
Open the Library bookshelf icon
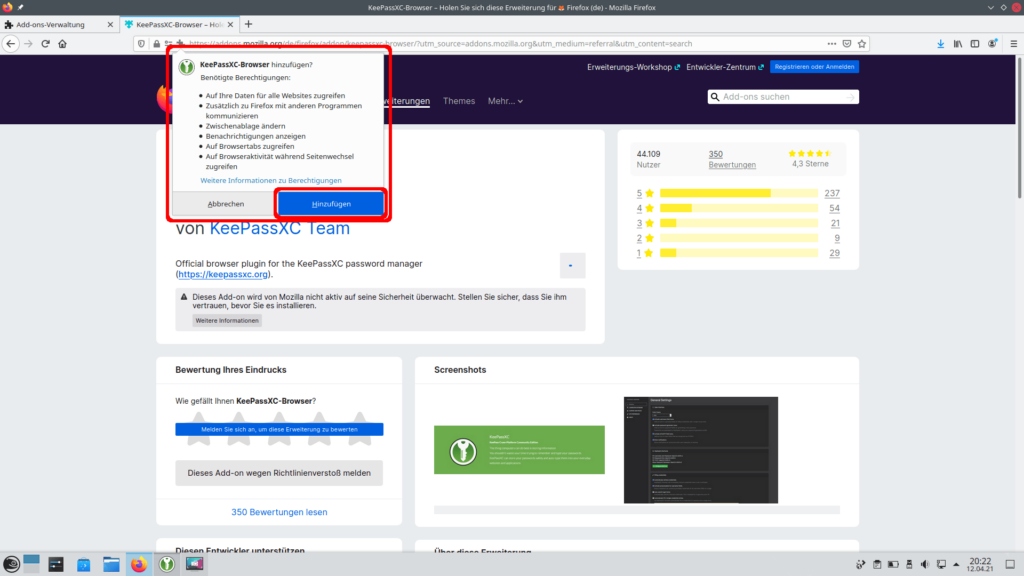(x=958, y=44)
